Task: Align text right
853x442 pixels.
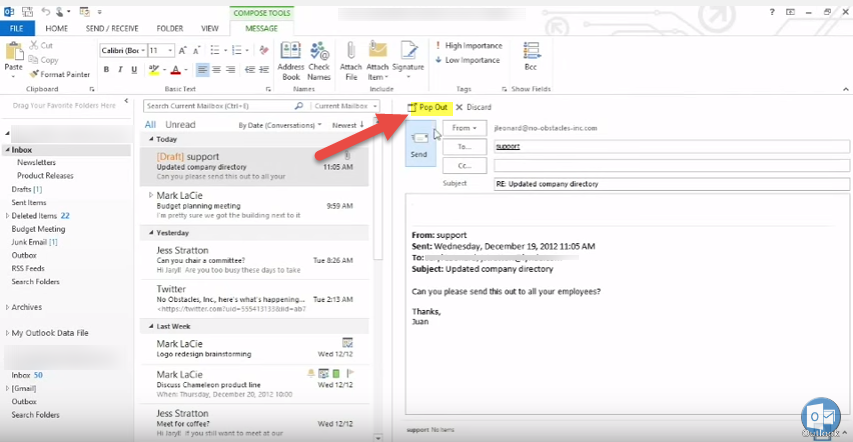Action: point(231,69)
